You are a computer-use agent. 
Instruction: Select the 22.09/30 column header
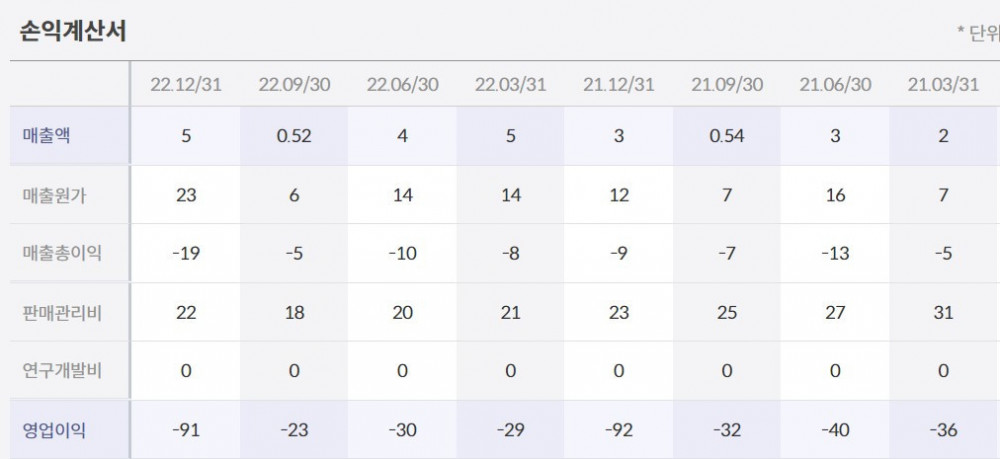pyautogui.click(x=294, y=84)
